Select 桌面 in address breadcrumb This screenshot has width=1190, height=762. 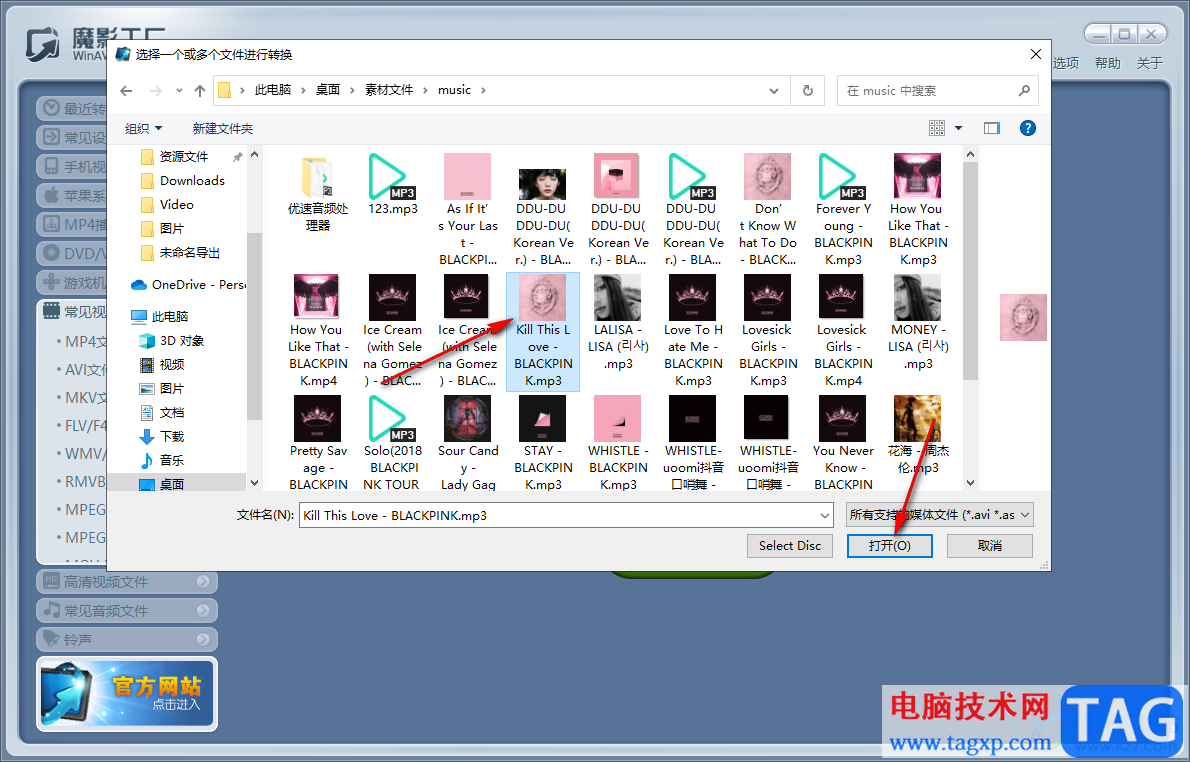pos(328,90)
